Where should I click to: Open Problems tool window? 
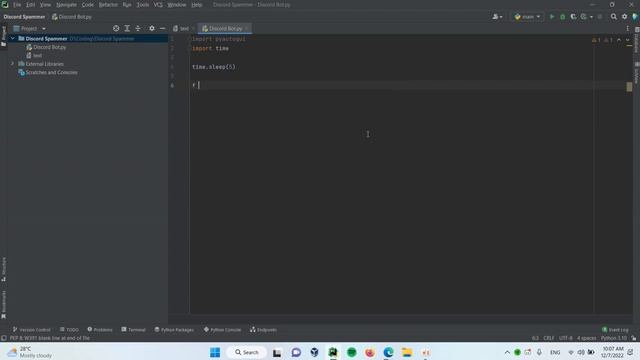coord(100,330)
